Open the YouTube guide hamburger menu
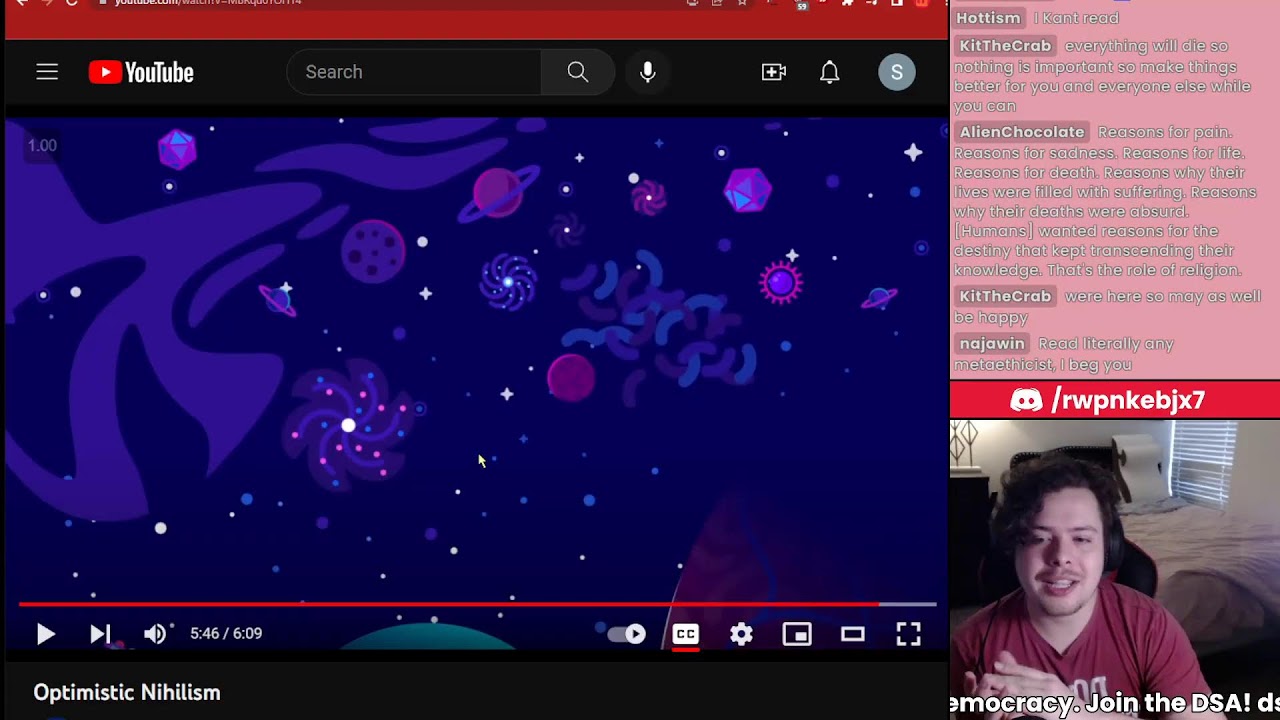The width and height of the screenshot is (1280, 720). pyautogui.click(x=47, y=72)
